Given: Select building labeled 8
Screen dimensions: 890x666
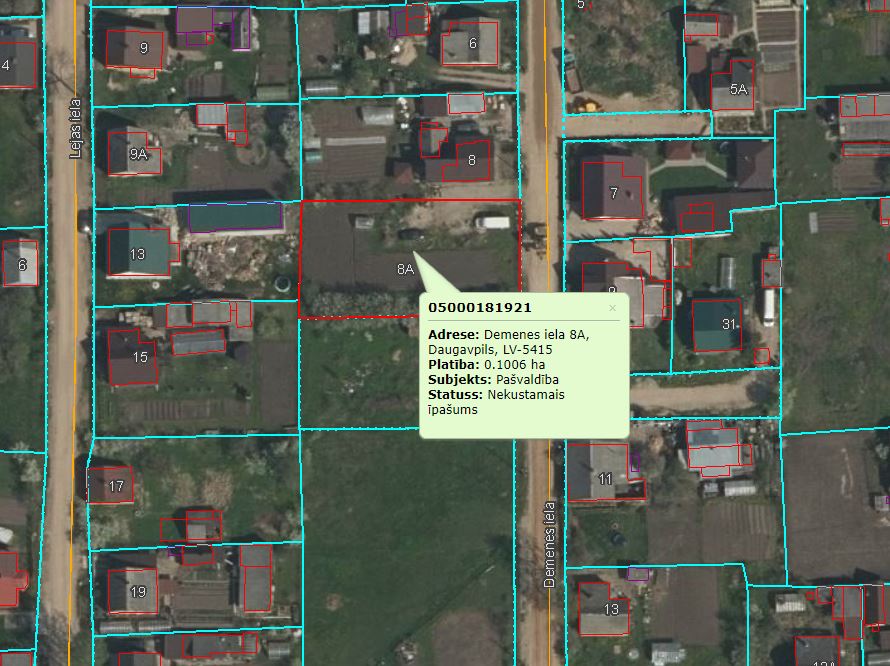Looking at the screenshot, I should coord(467,161).
